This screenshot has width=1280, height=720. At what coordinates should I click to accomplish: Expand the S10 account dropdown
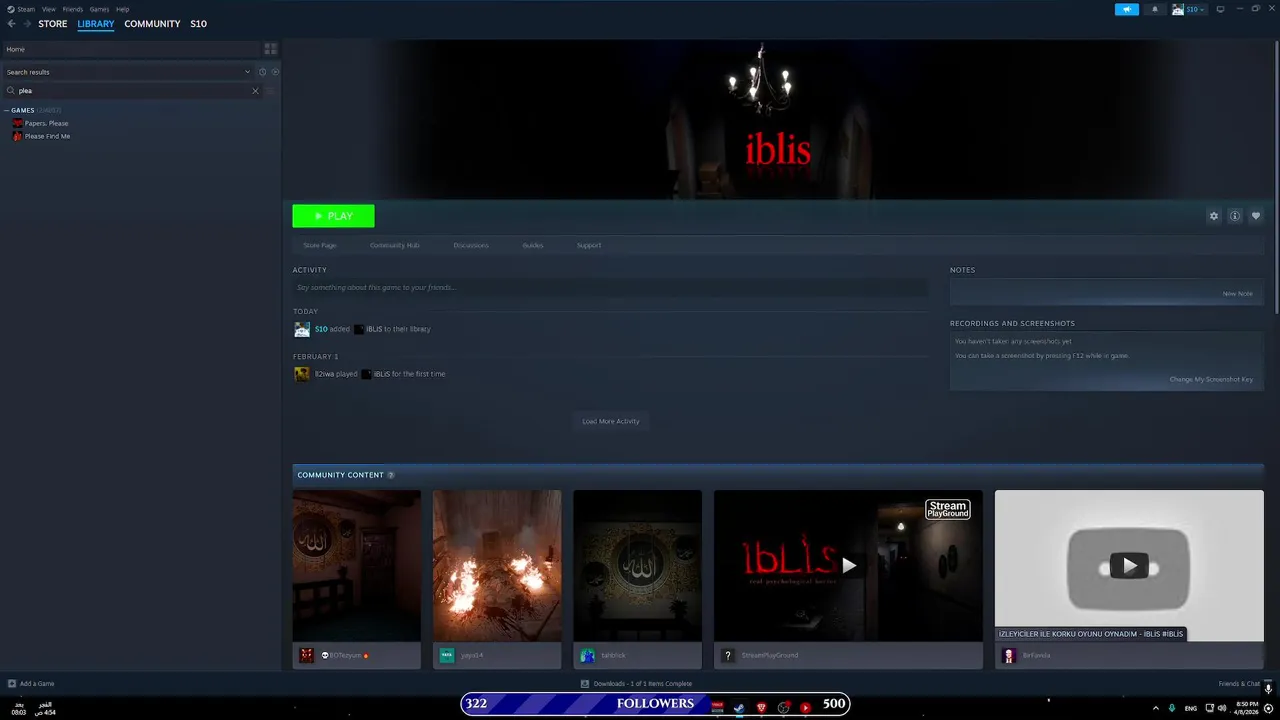pyautogui.click(x=1188, y=9)
